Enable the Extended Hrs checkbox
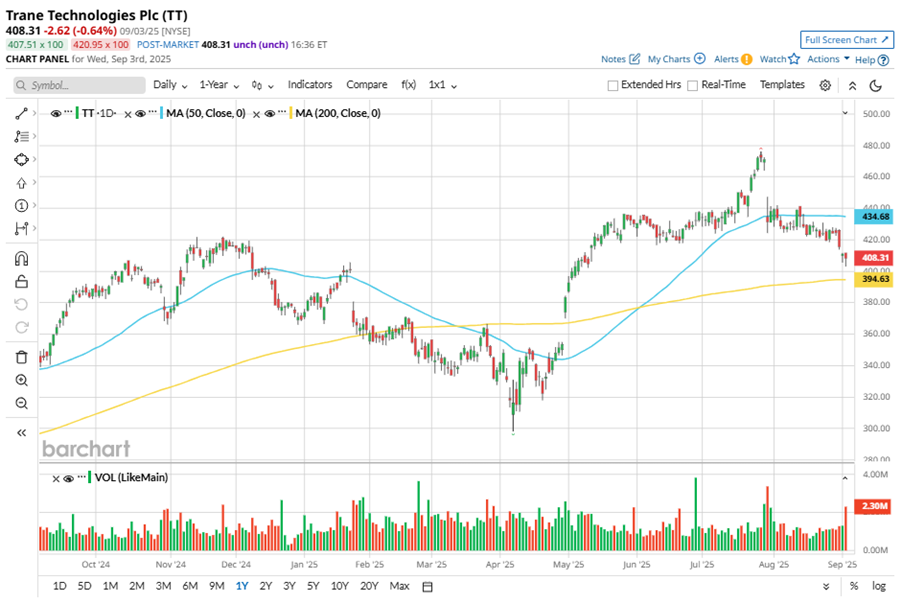Screen dimensions: 902x603 click(613, 85)
